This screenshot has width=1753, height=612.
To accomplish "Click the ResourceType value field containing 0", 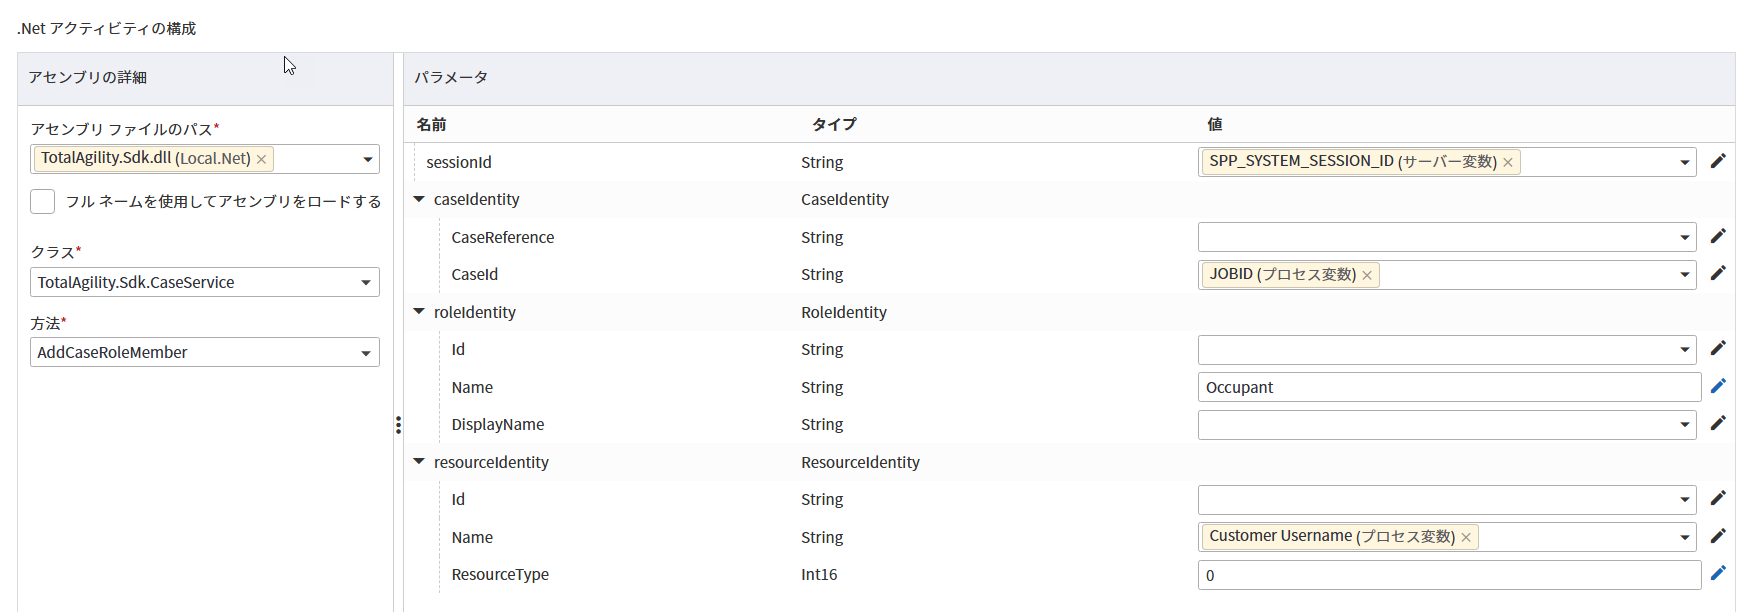I will pos(1448,575).
